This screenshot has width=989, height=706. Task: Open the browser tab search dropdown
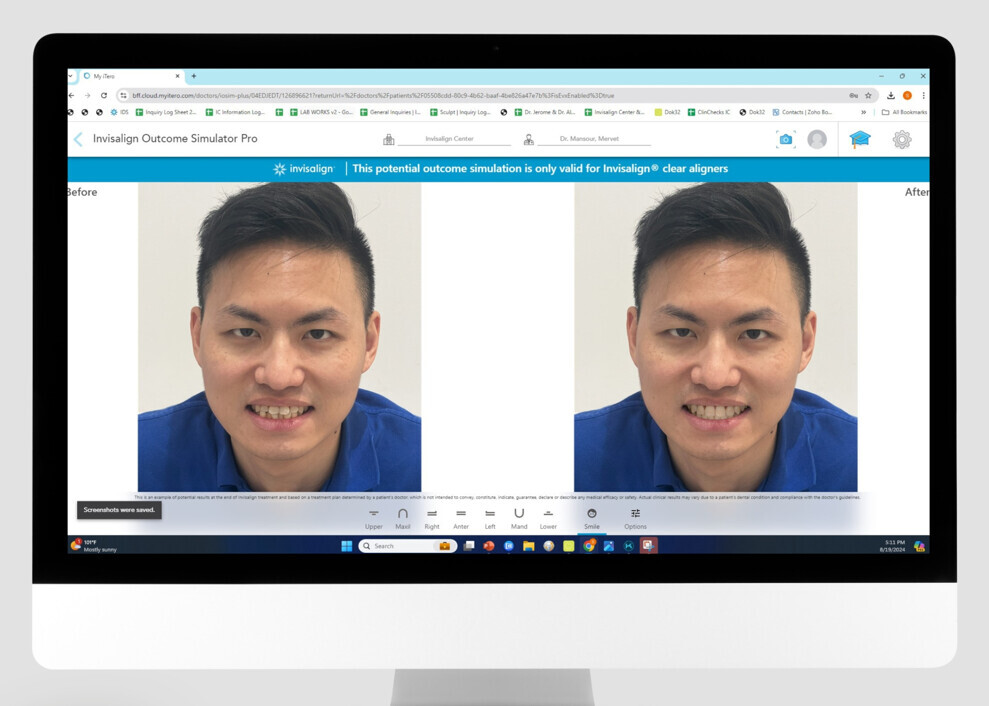pyautogui.click(x=70, y=76)
